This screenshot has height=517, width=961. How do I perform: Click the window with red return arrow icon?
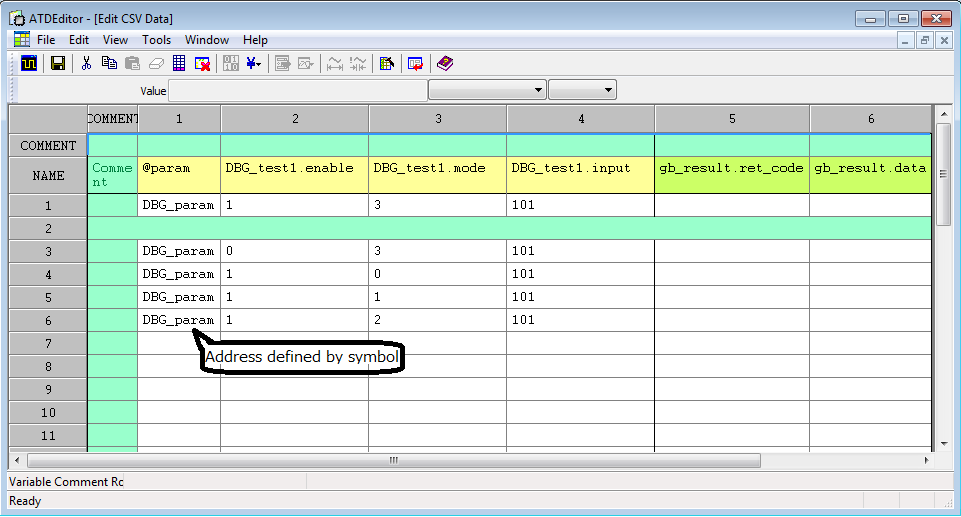pos(416,63)
